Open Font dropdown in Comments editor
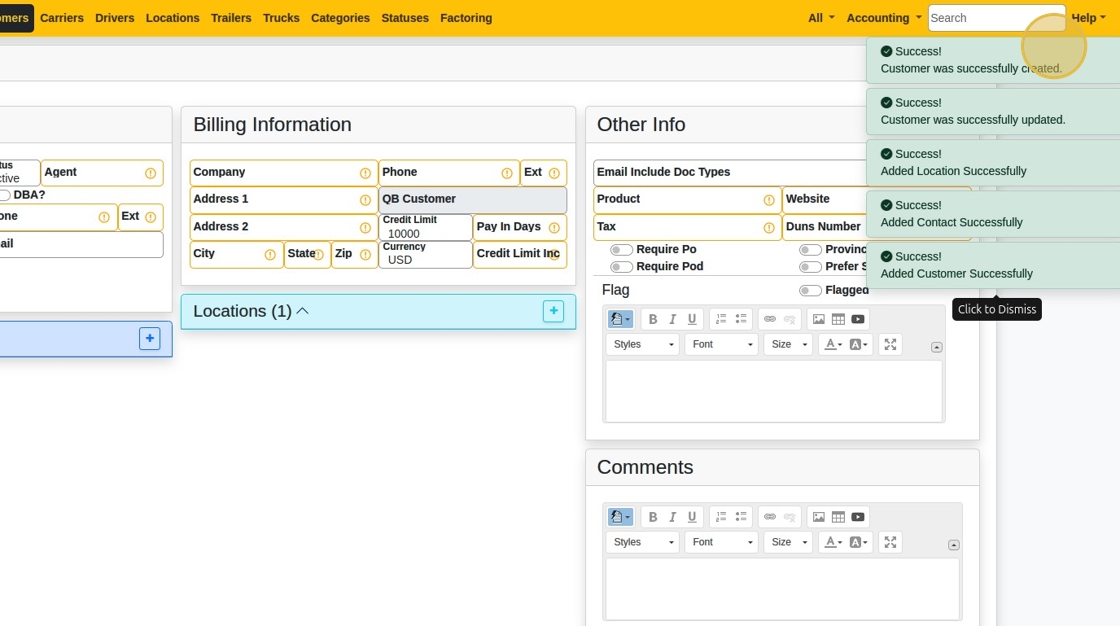Image resolution: width=1120 pixels, height=626 pixels. click(x=722, y=542)
